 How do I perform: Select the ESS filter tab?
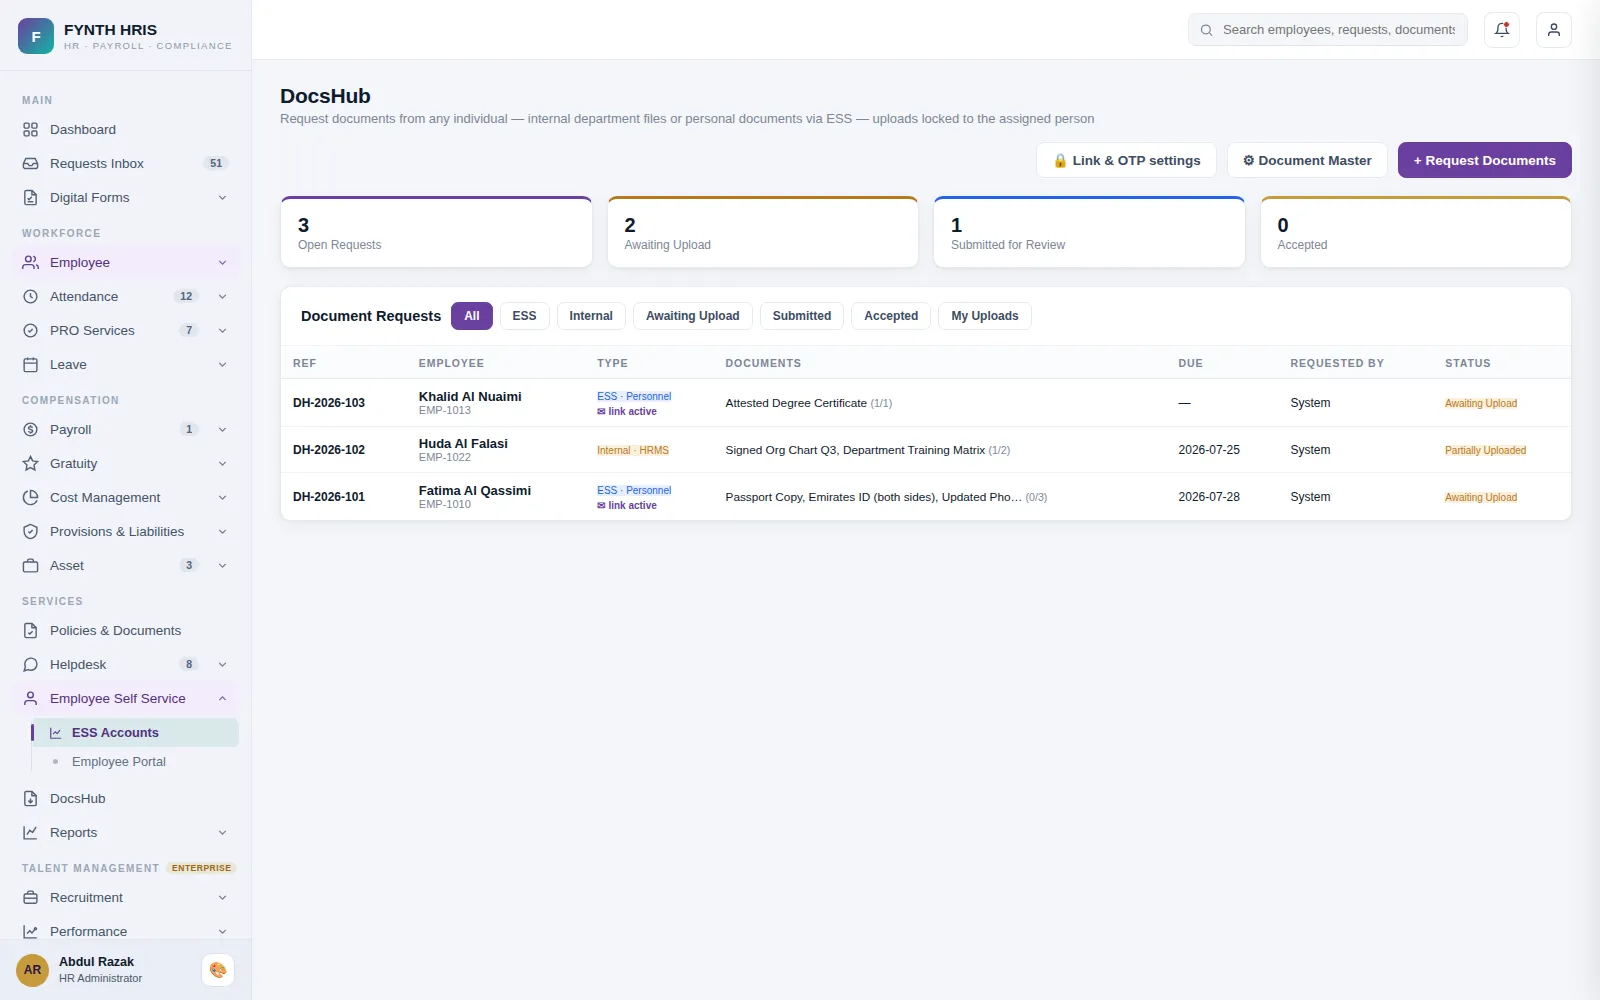click(x=524, y=316)
